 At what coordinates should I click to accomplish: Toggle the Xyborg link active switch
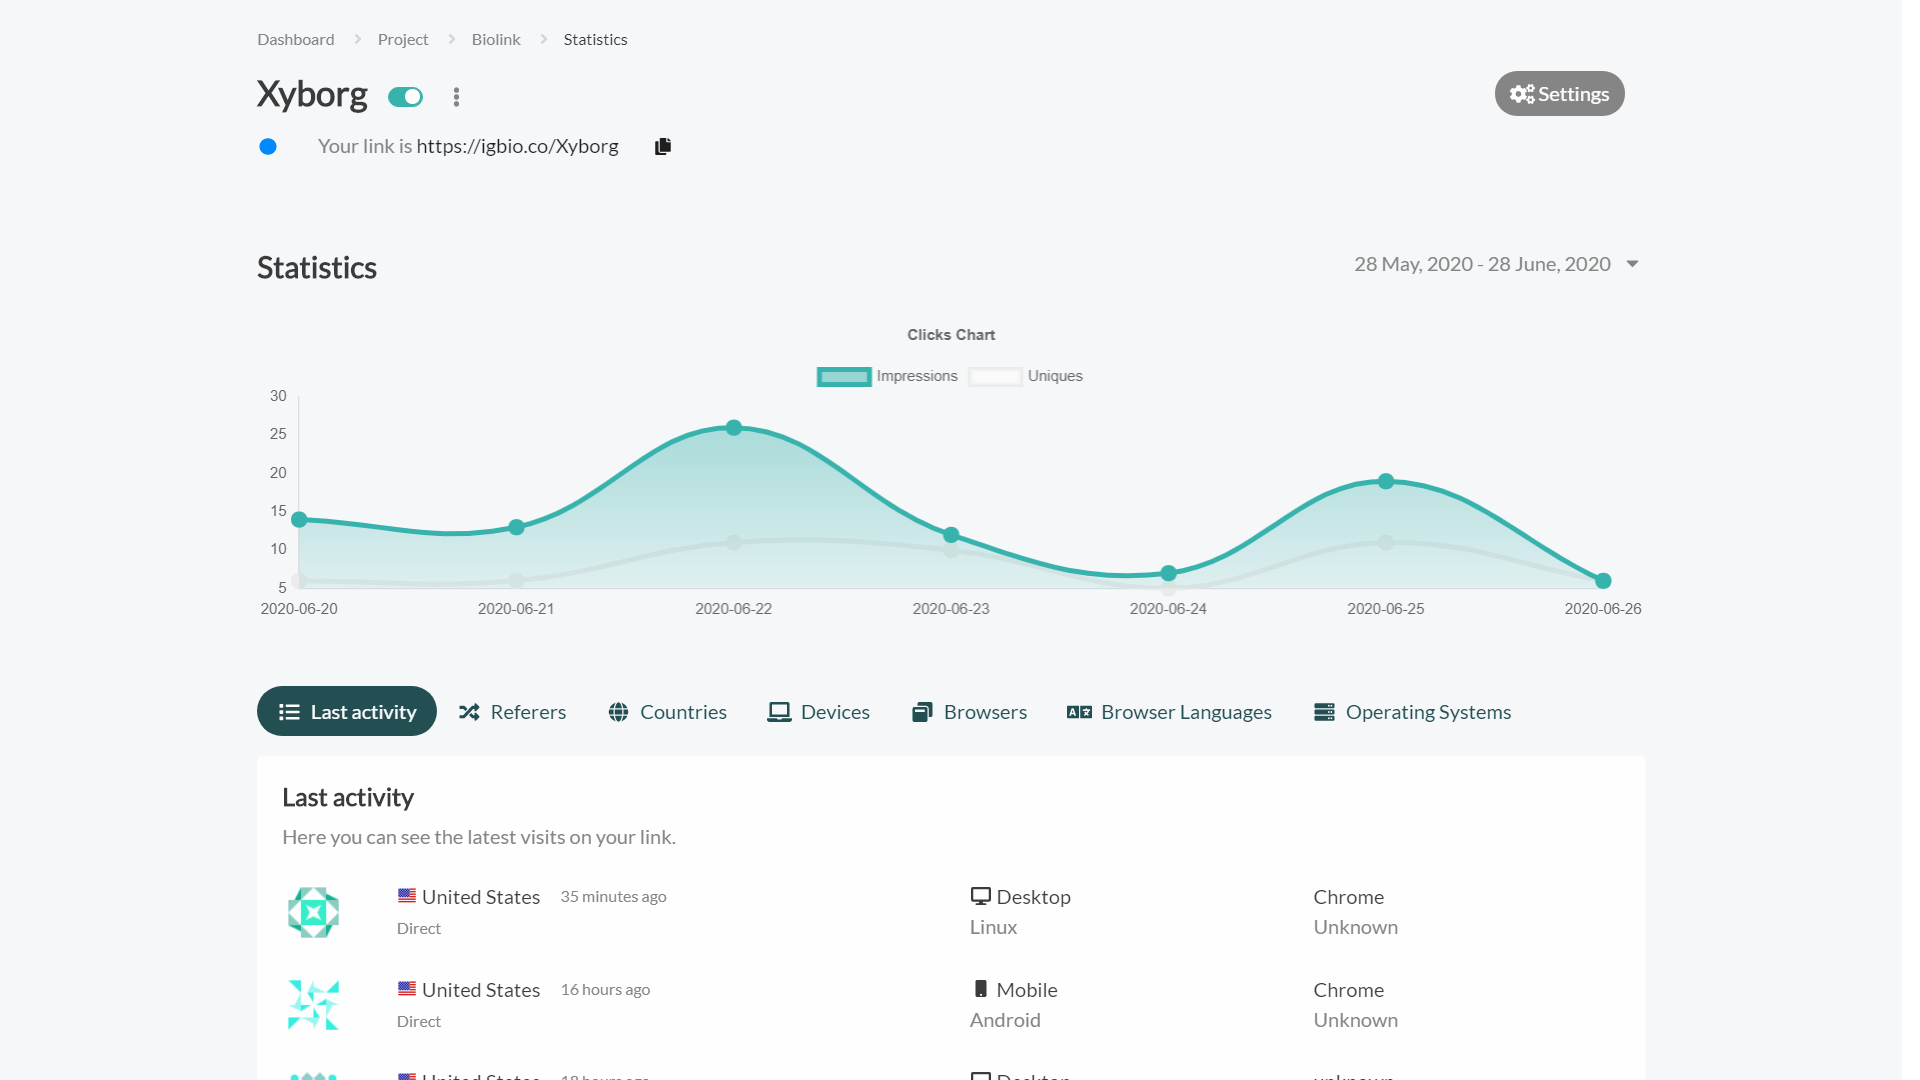pyautogui.click(x=406, y=97)
